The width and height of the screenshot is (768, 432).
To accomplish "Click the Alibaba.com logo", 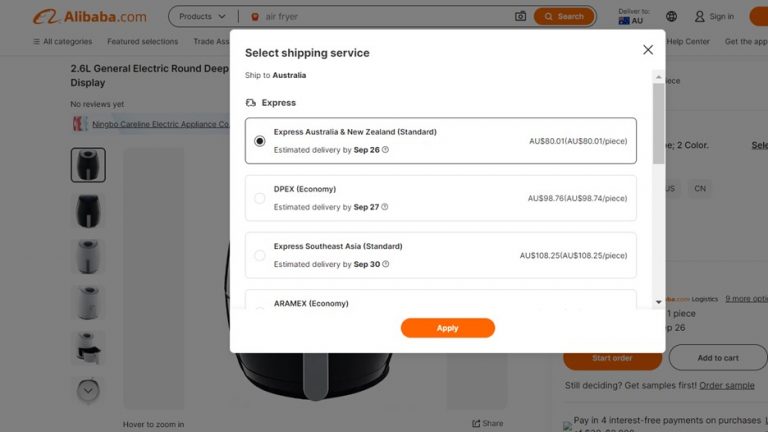I will point(89,16).
